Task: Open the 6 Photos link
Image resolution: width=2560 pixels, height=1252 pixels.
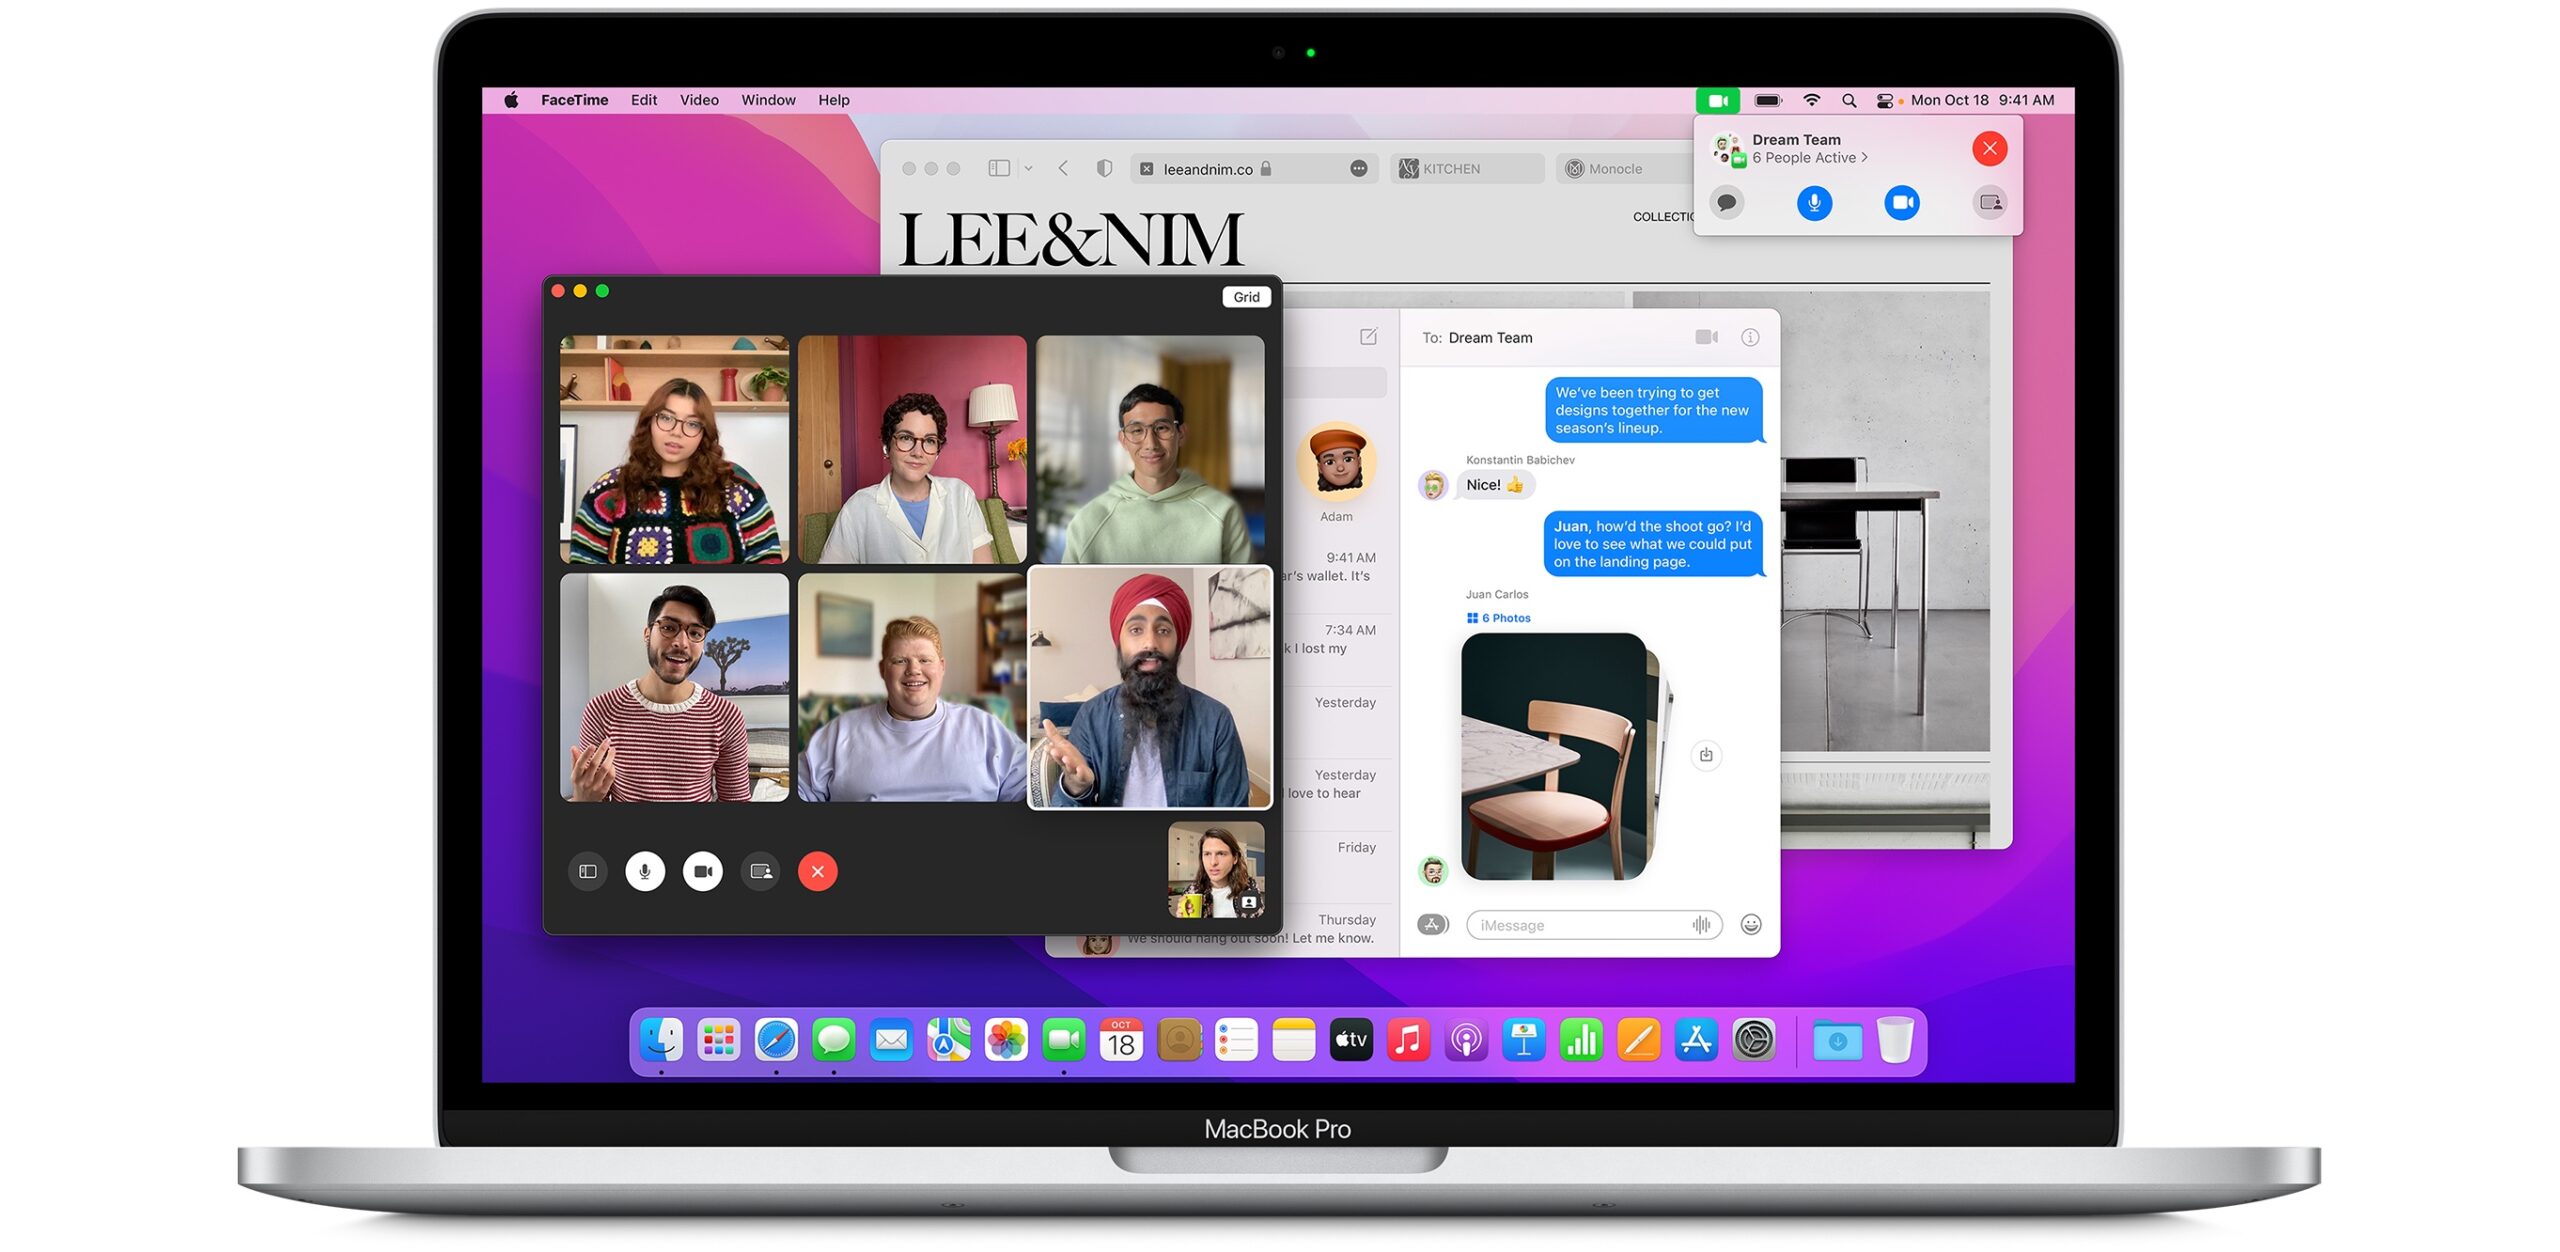Action: (1498, 618)
